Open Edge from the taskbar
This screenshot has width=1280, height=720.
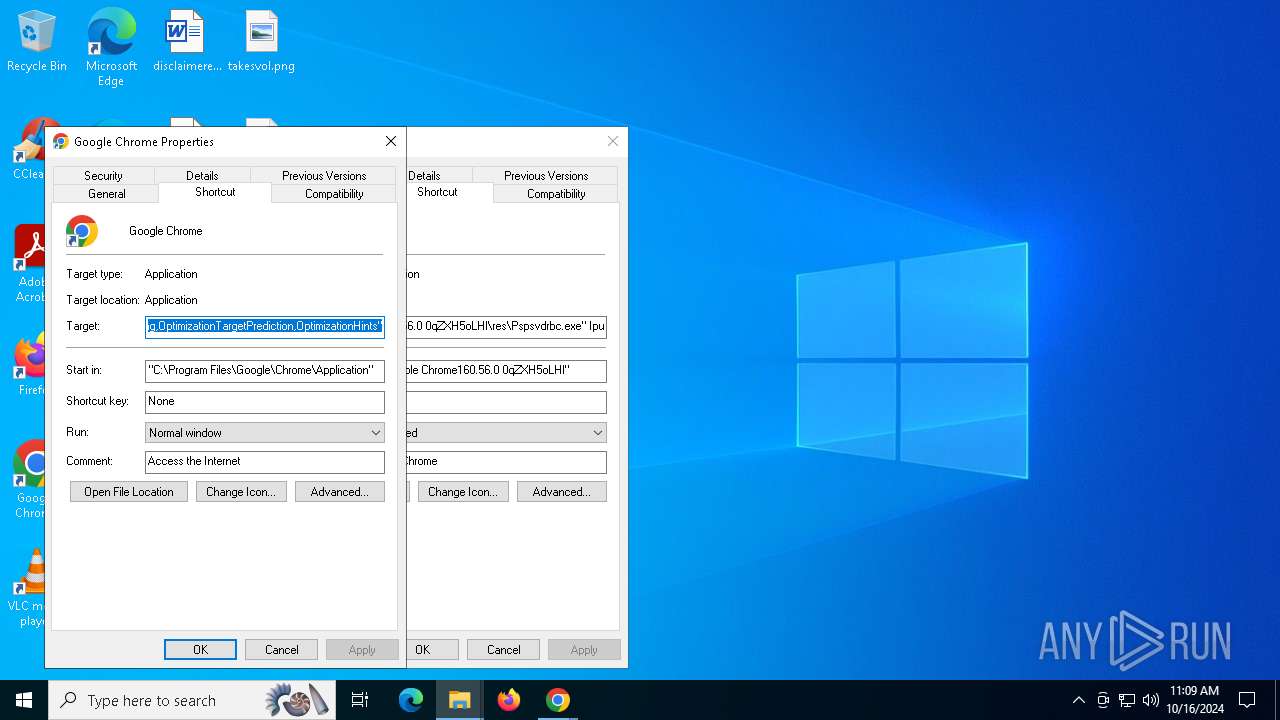pos(411,700)
